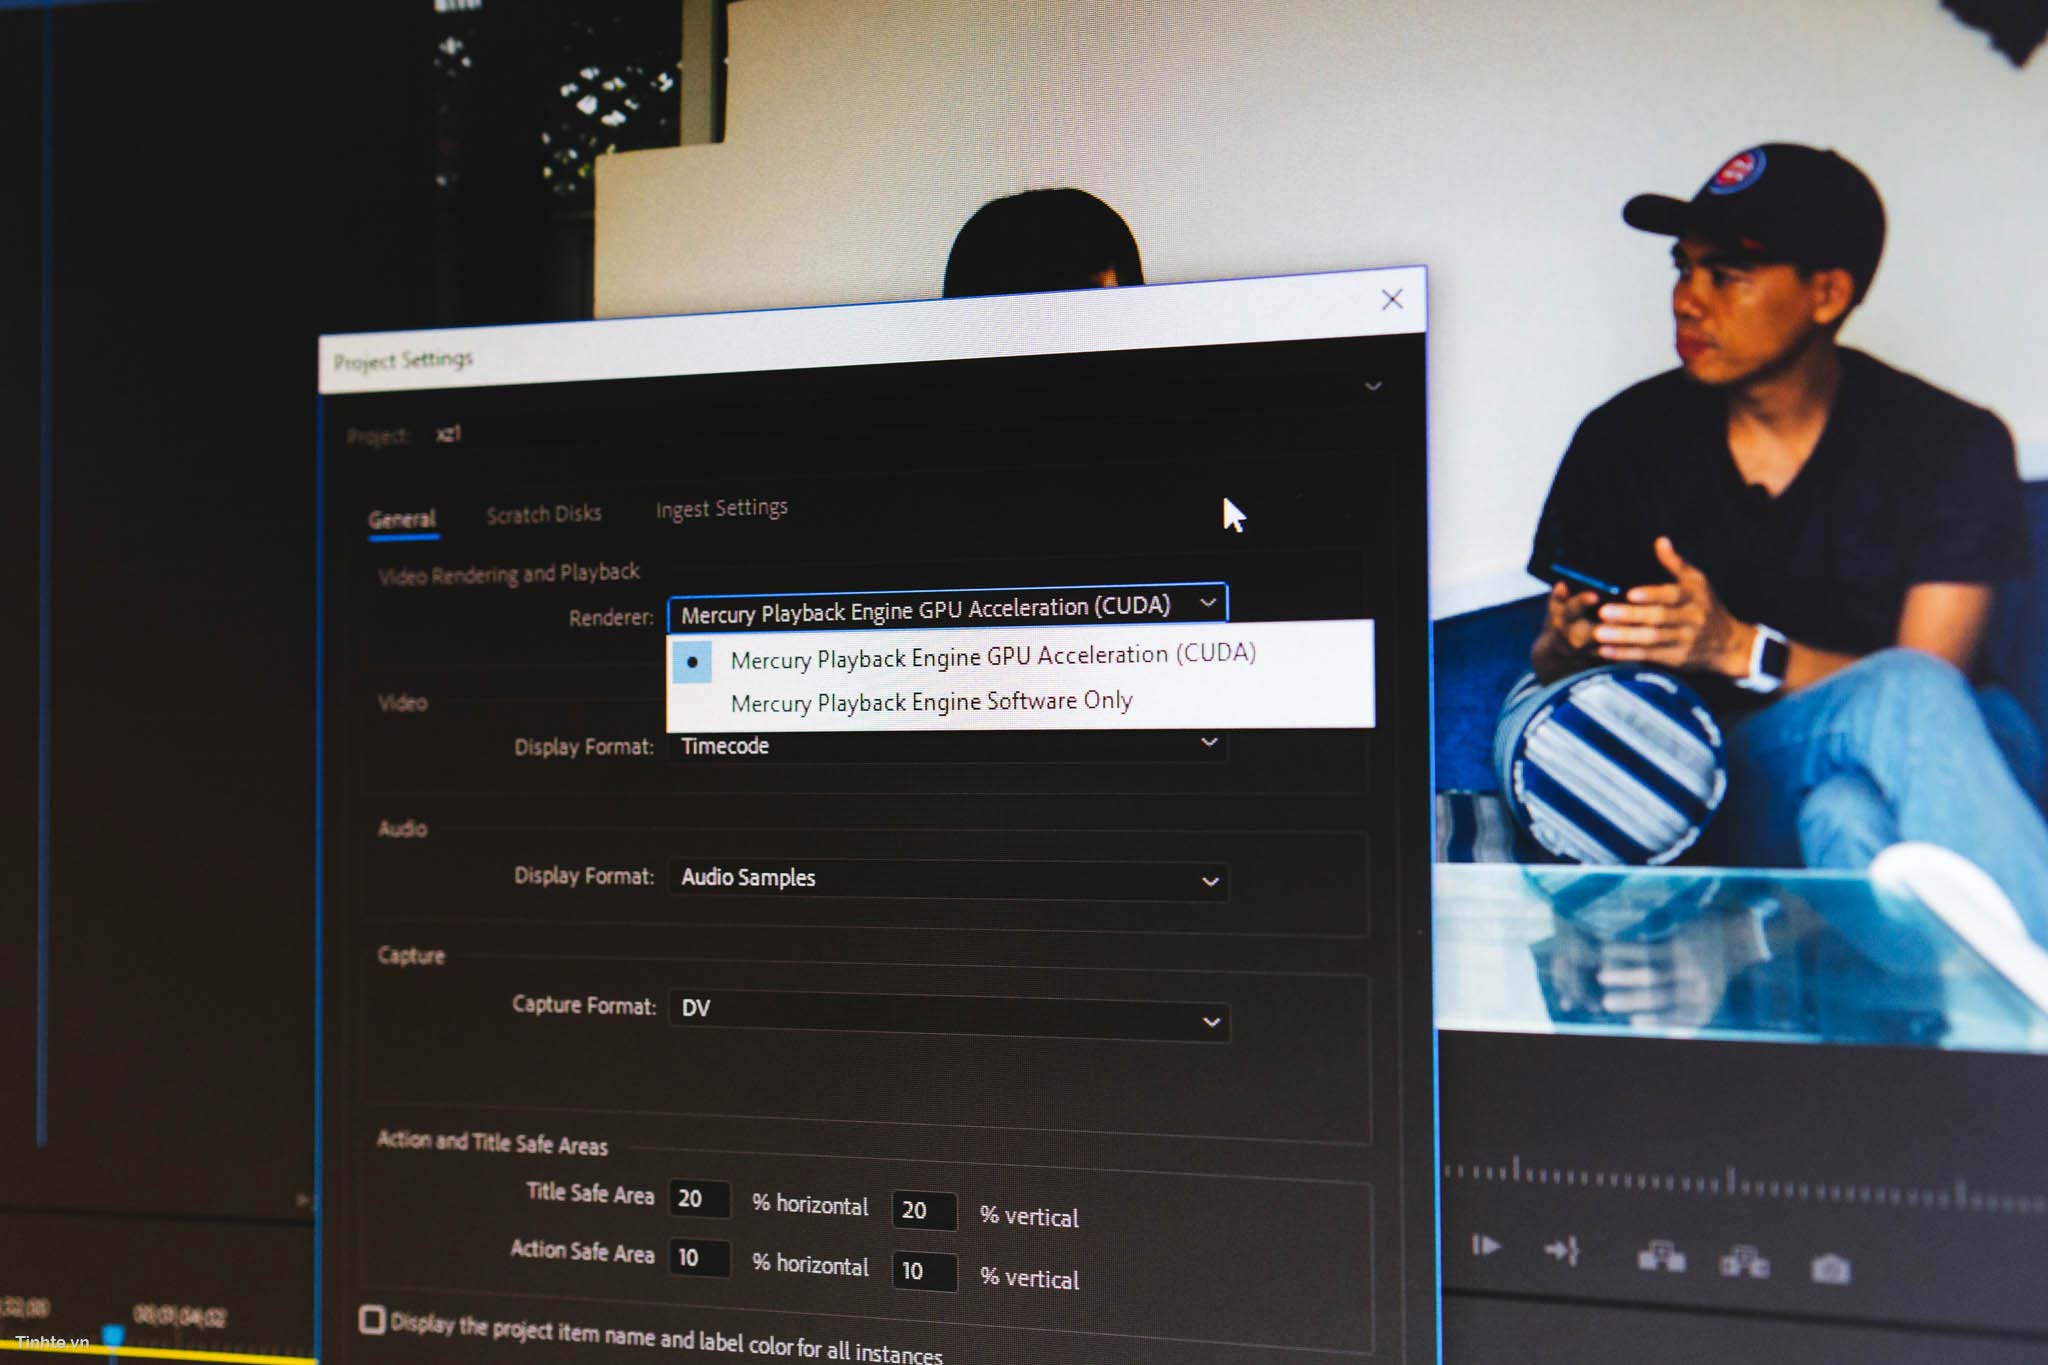Switch to the Scratch Disks tab
Screen dimensions: 2048x1365
click(543, 515)
